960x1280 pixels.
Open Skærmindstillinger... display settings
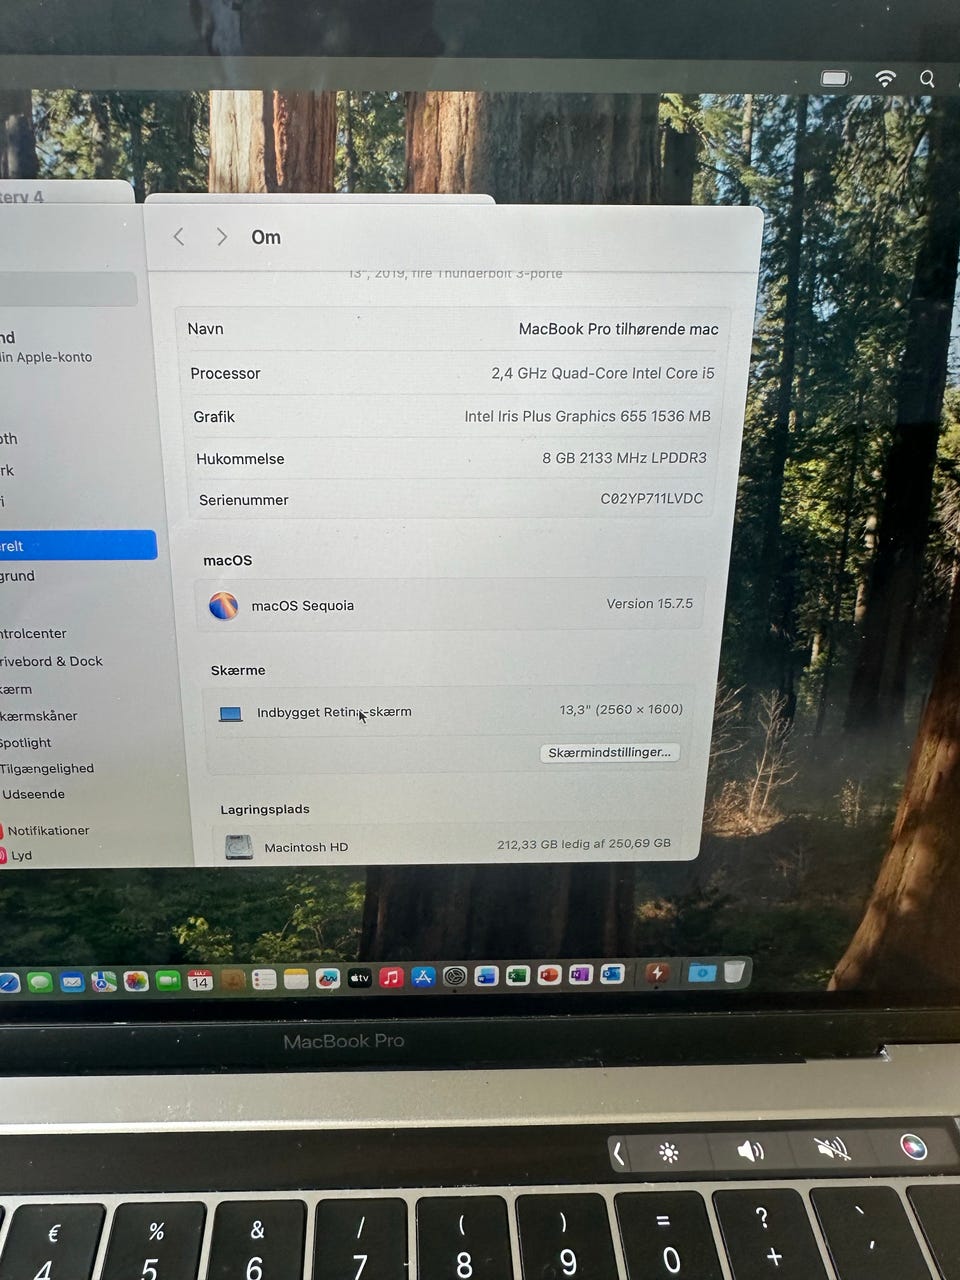point(609,752)
